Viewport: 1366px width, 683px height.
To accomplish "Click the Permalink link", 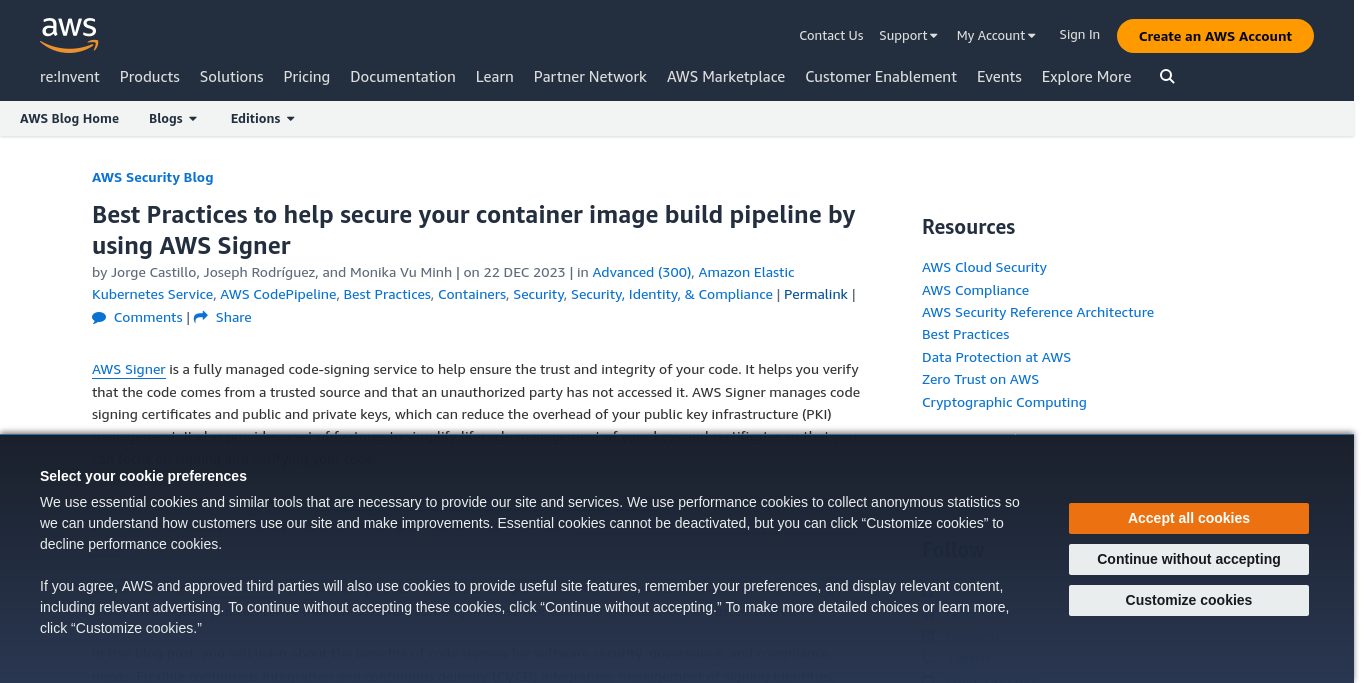I will (x=815, y=295).
